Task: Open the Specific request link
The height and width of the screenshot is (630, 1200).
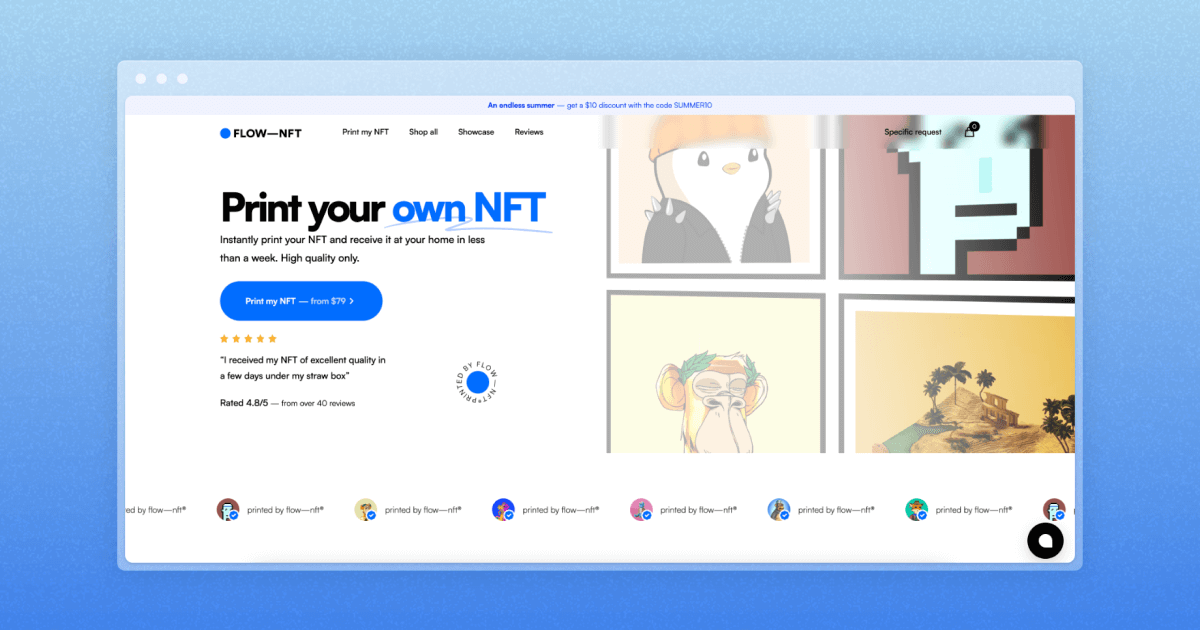Action: pos(911,131)
